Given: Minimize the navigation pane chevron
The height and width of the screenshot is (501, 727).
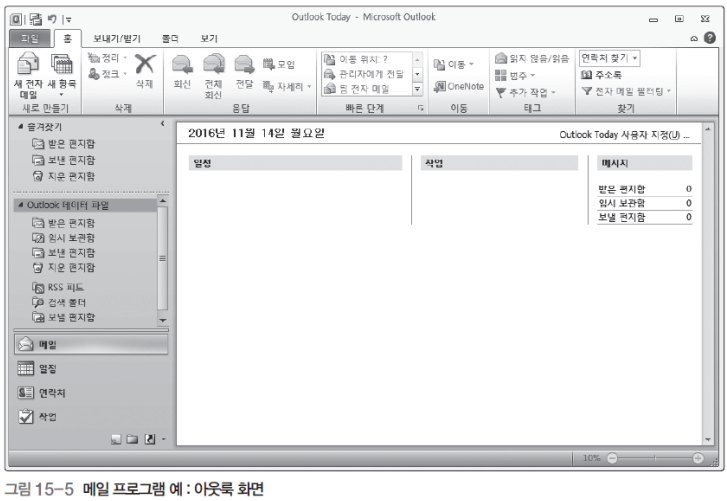Looking at the screenshot, I should (x=162, y=124).
